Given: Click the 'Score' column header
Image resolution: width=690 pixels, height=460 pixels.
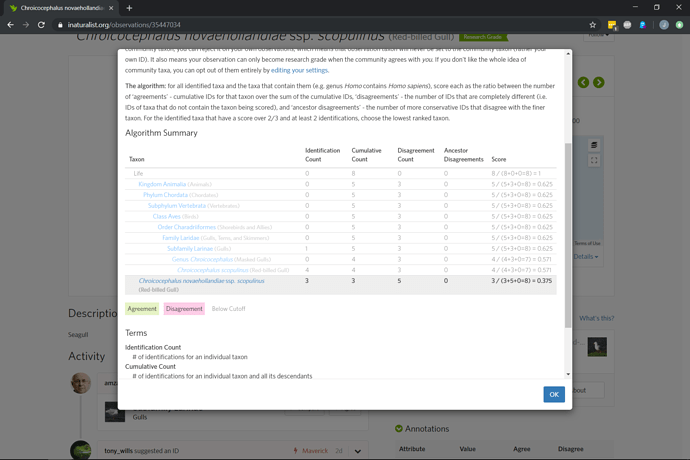Looking at the screenshot, I should coord(499,159).
